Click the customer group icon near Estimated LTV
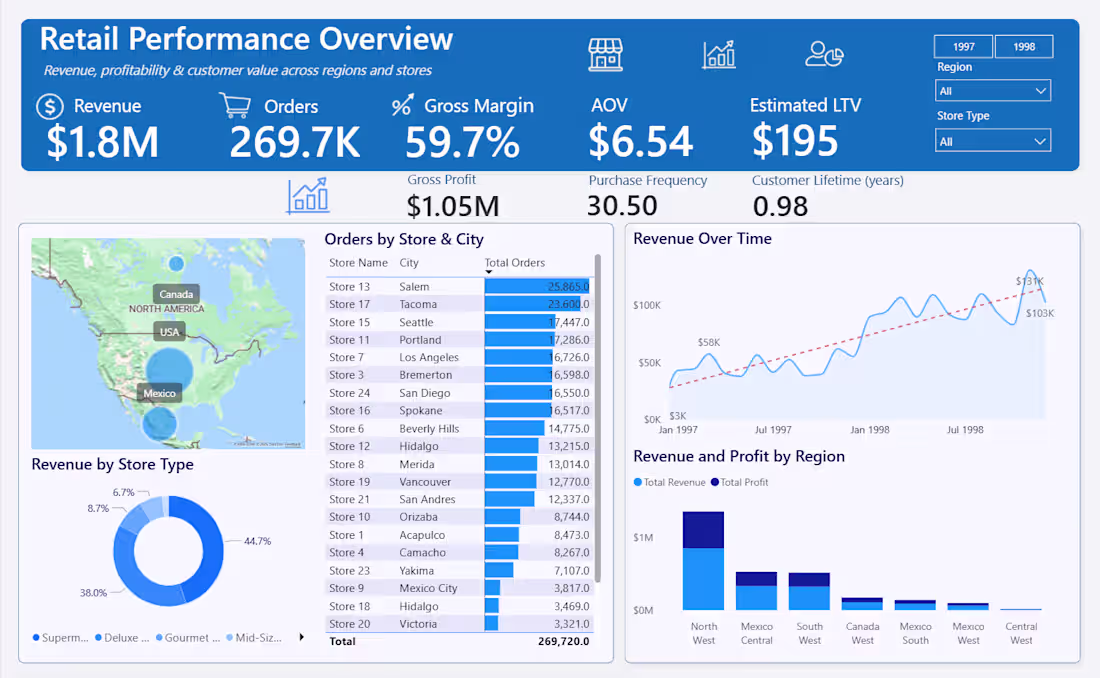1100x678 pixels. 823,54
